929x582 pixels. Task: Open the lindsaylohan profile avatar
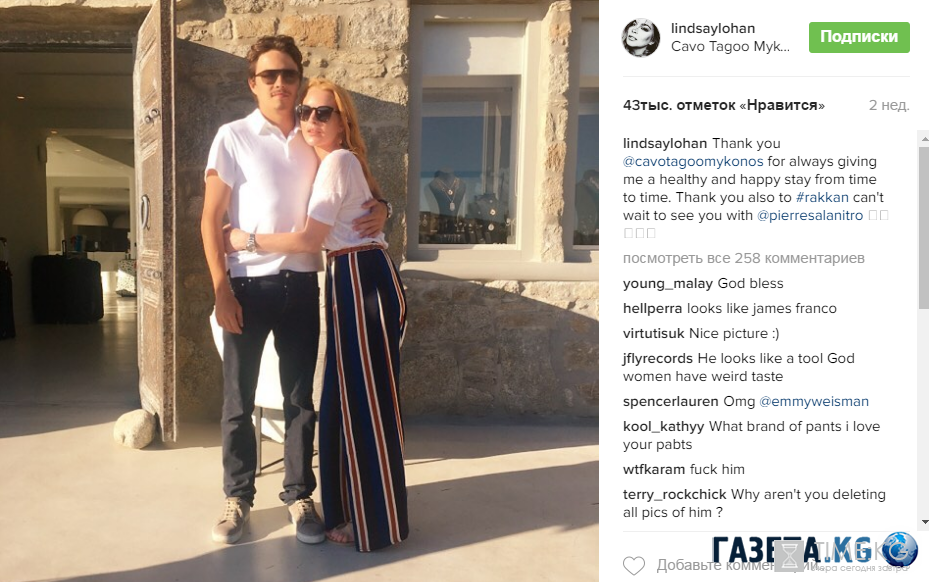[640, 37]
